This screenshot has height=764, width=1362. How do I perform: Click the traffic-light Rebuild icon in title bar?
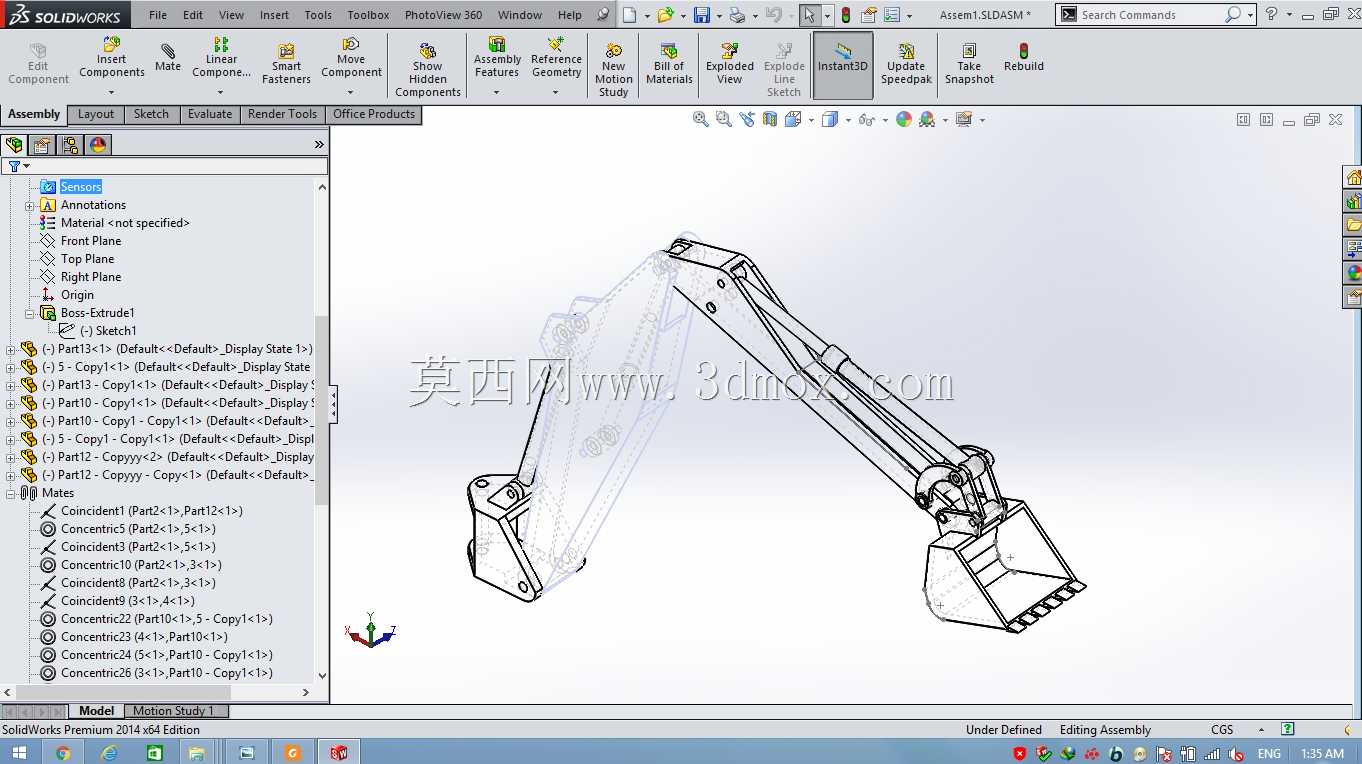click(846, 15)
